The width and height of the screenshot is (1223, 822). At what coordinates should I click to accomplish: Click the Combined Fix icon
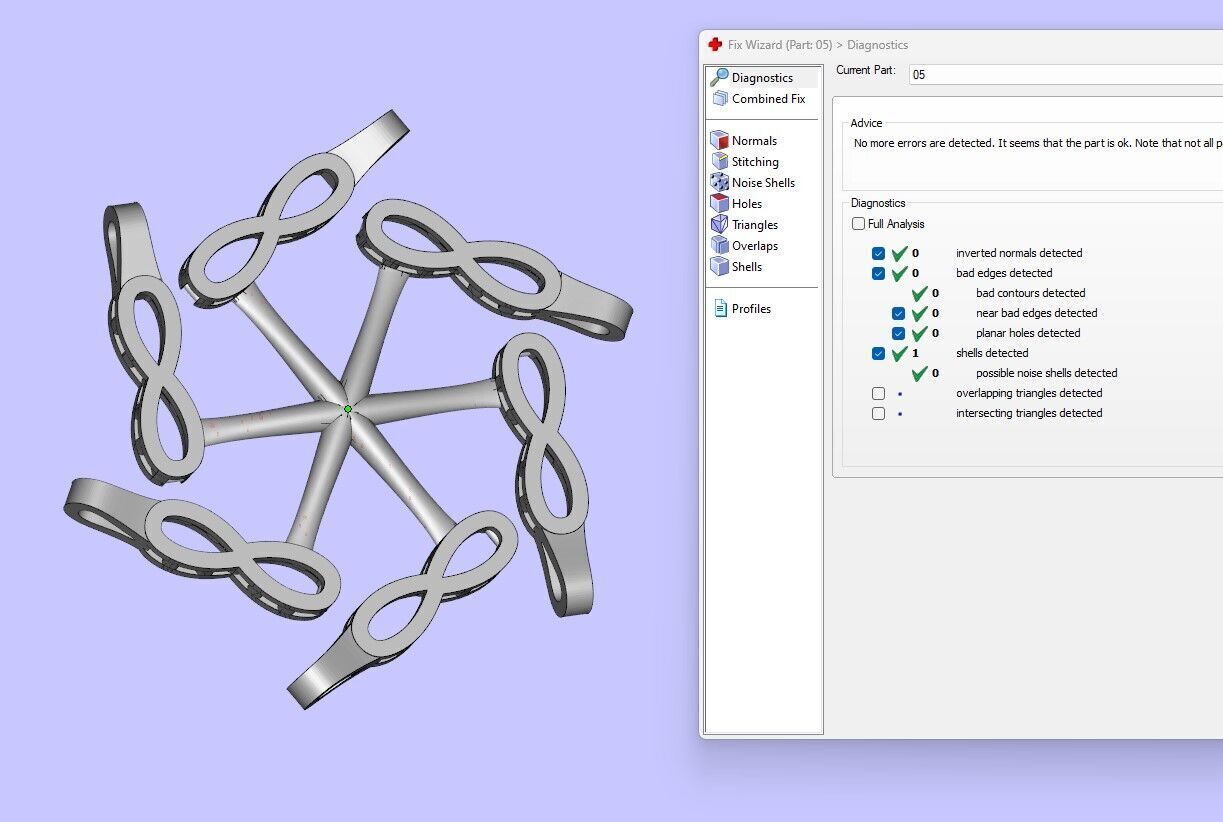719,98
